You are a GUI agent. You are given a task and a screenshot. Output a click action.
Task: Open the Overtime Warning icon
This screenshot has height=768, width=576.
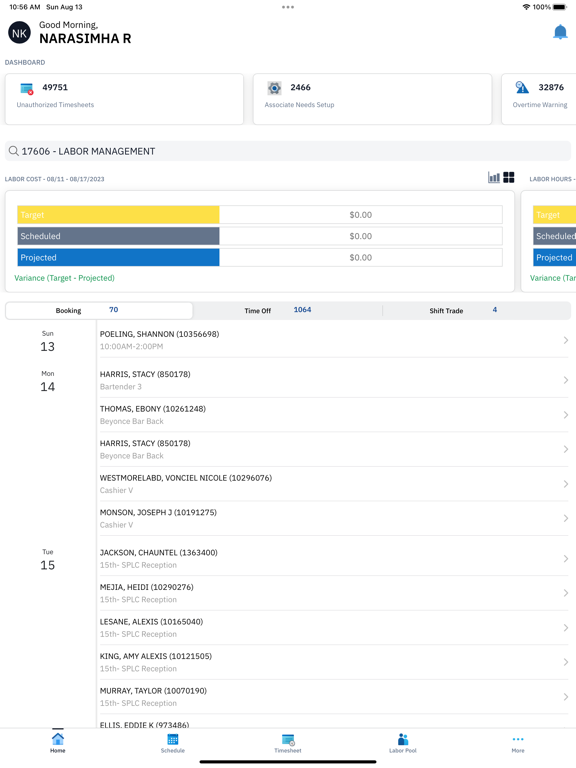[522, 87]
